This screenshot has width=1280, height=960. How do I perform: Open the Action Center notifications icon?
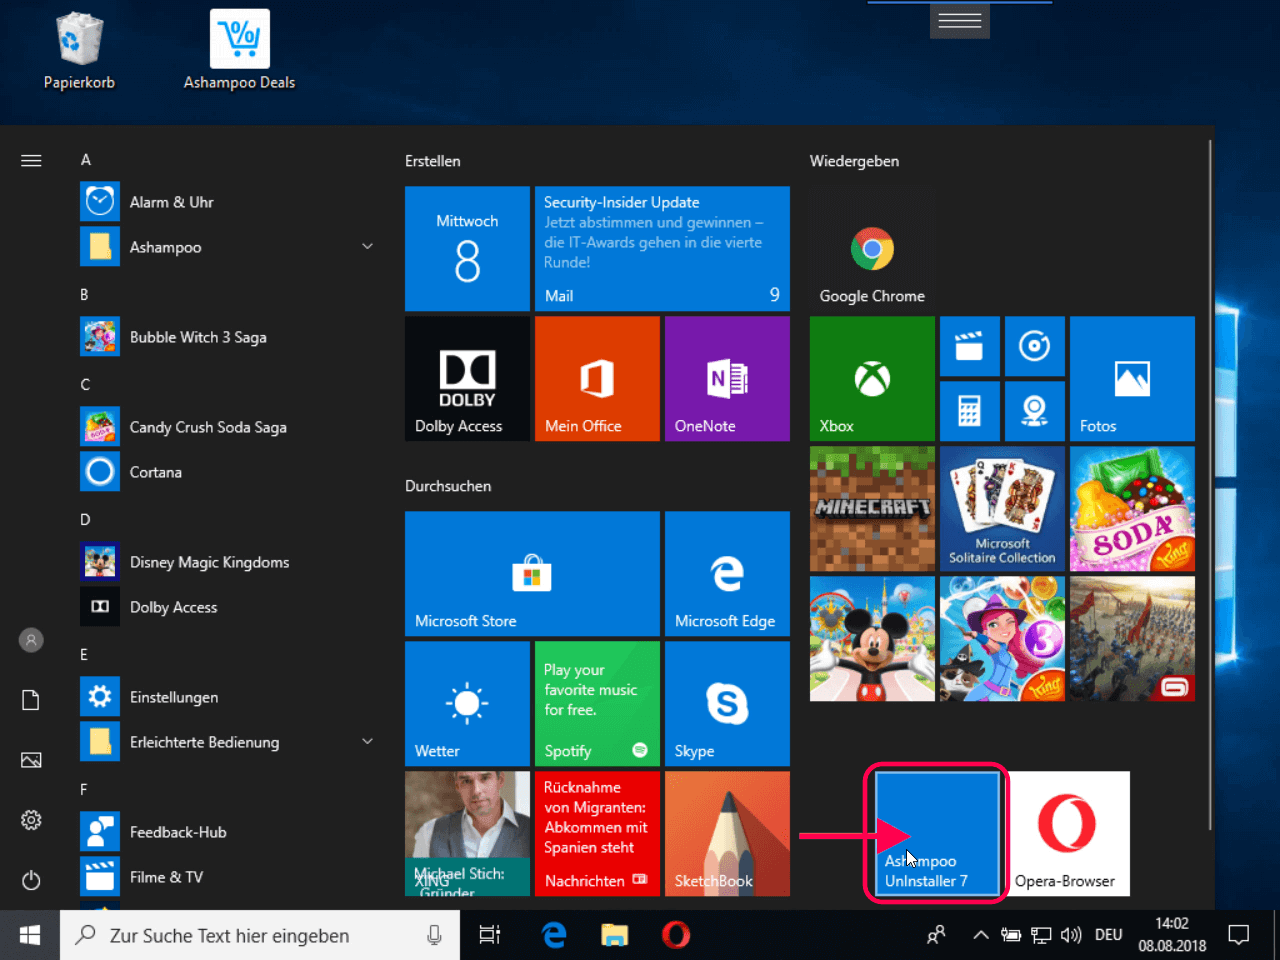coord(1239,935)
